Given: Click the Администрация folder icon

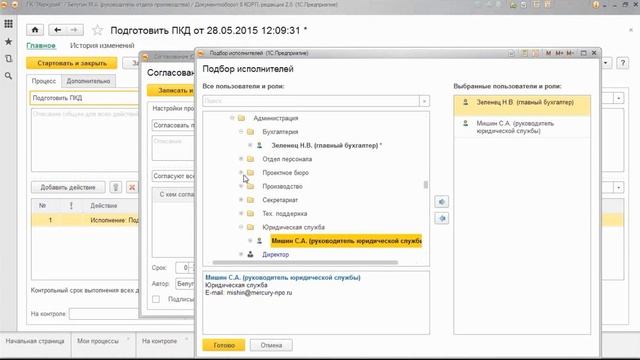Looking at the screenshot, I should tap(242, 118).
